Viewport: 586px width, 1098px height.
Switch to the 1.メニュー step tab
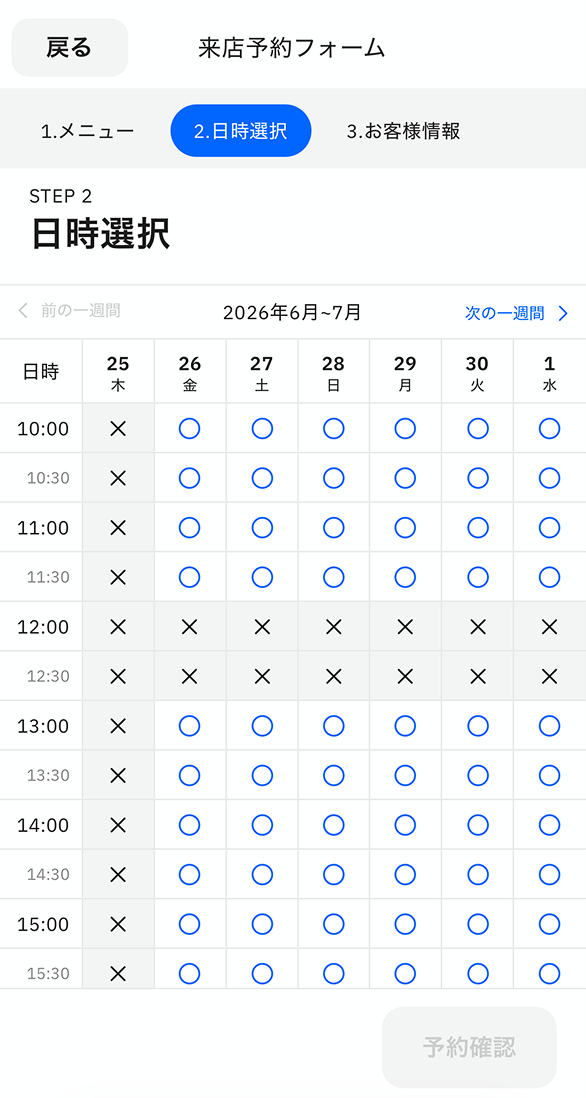pyautogui.click(x=87, y=131)
